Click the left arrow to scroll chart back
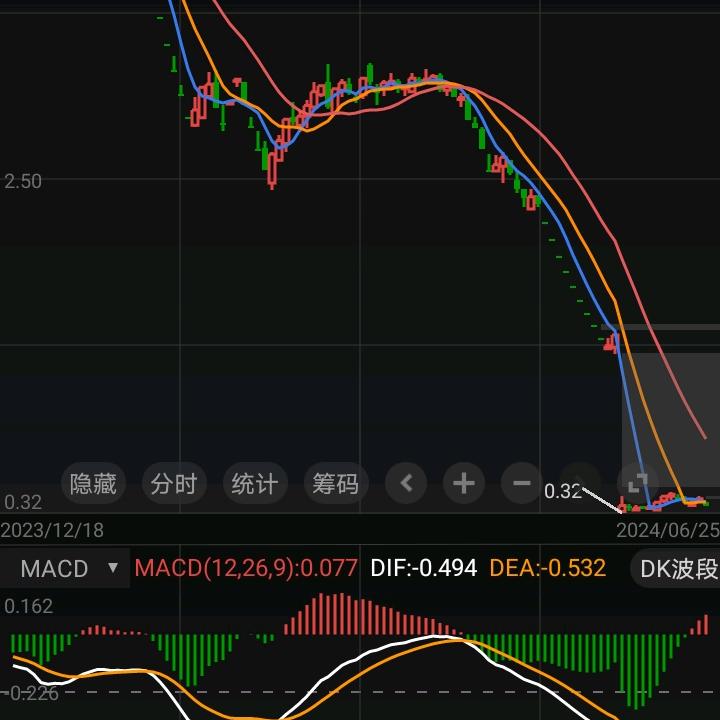 click(406, 484)
